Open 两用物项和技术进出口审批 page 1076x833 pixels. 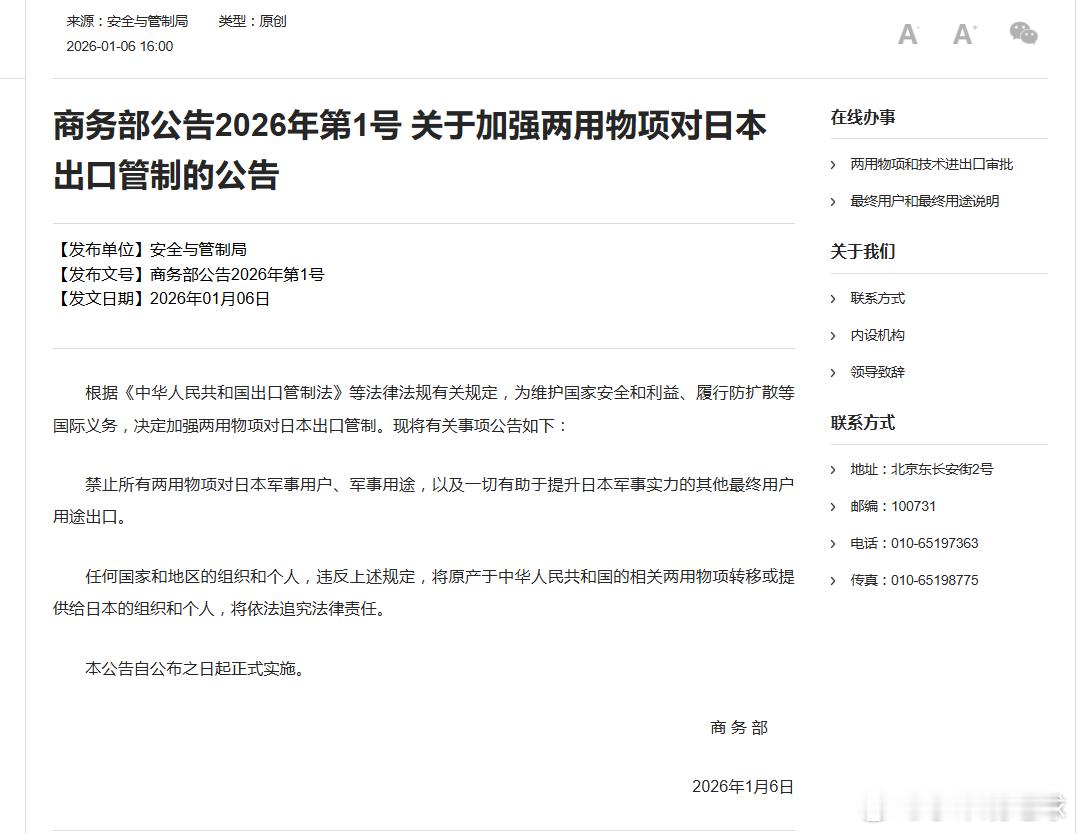tap(930, 164)
